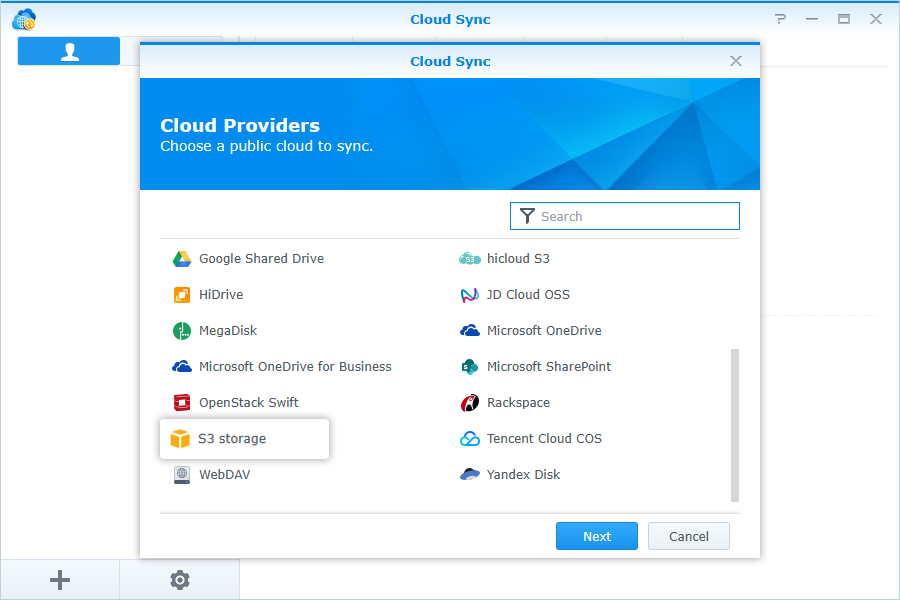Viewport: 900px width, 600px height.
Task: Click the WebDAV icon
Action: click(182, 475)
